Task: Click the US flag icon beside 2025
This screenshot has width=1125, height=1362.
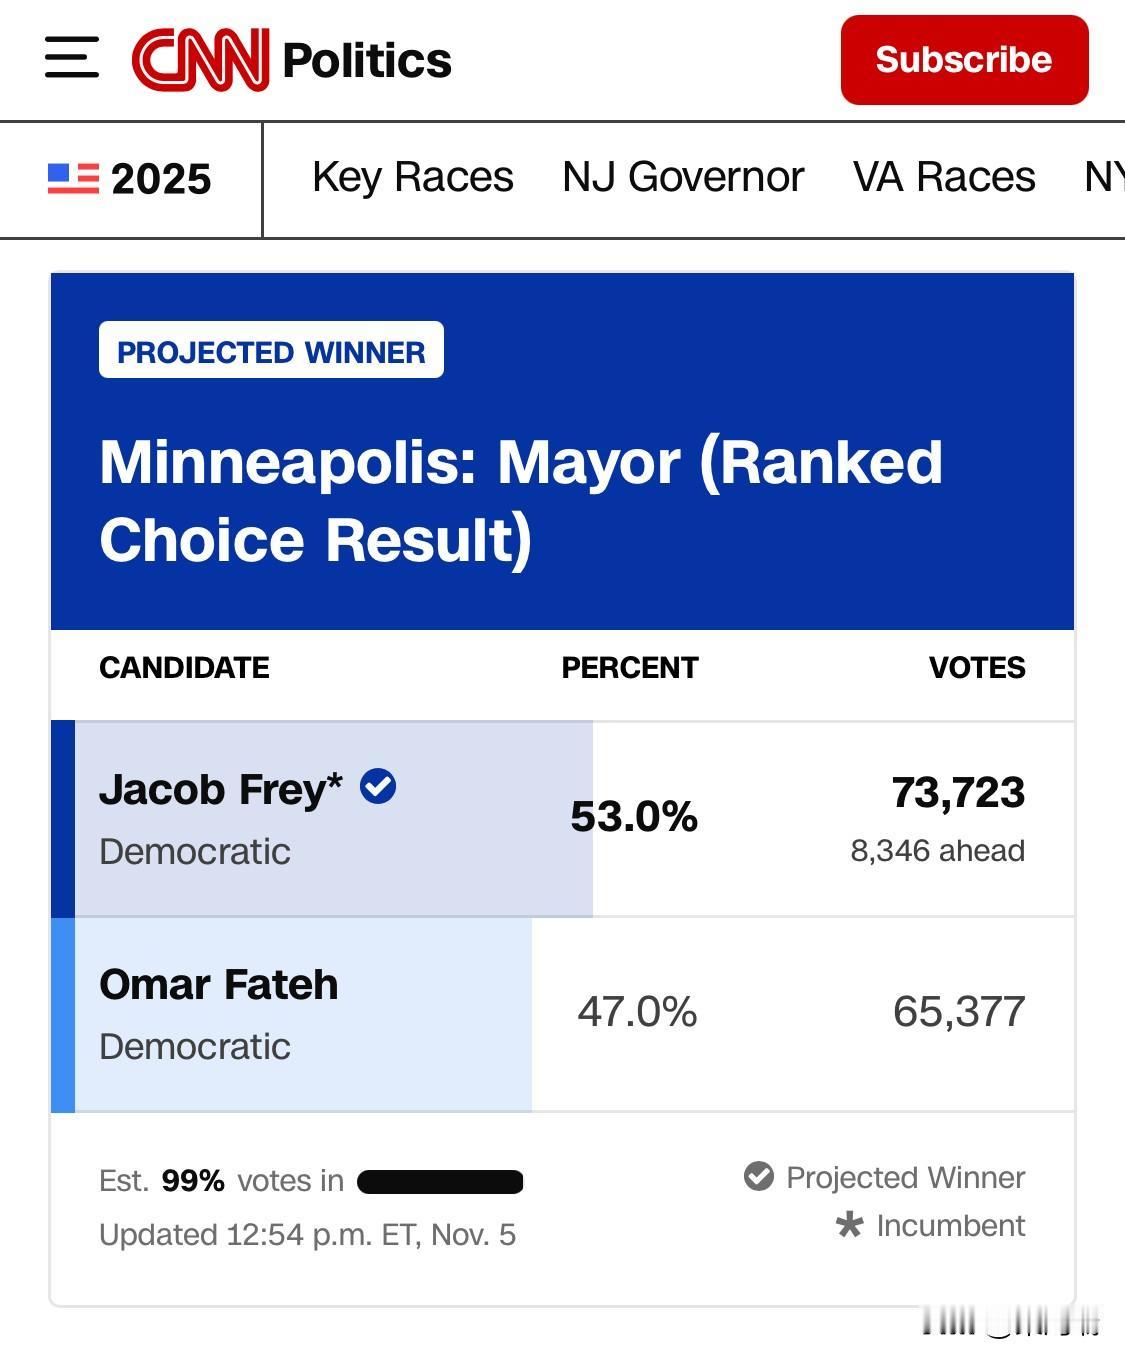Action: tap(73, 179)
